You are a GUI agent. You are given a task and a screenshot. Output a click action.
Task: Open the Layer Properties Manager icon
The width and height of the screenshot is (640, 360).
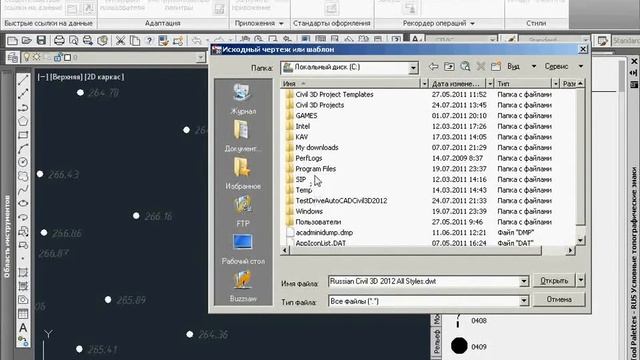13,58
